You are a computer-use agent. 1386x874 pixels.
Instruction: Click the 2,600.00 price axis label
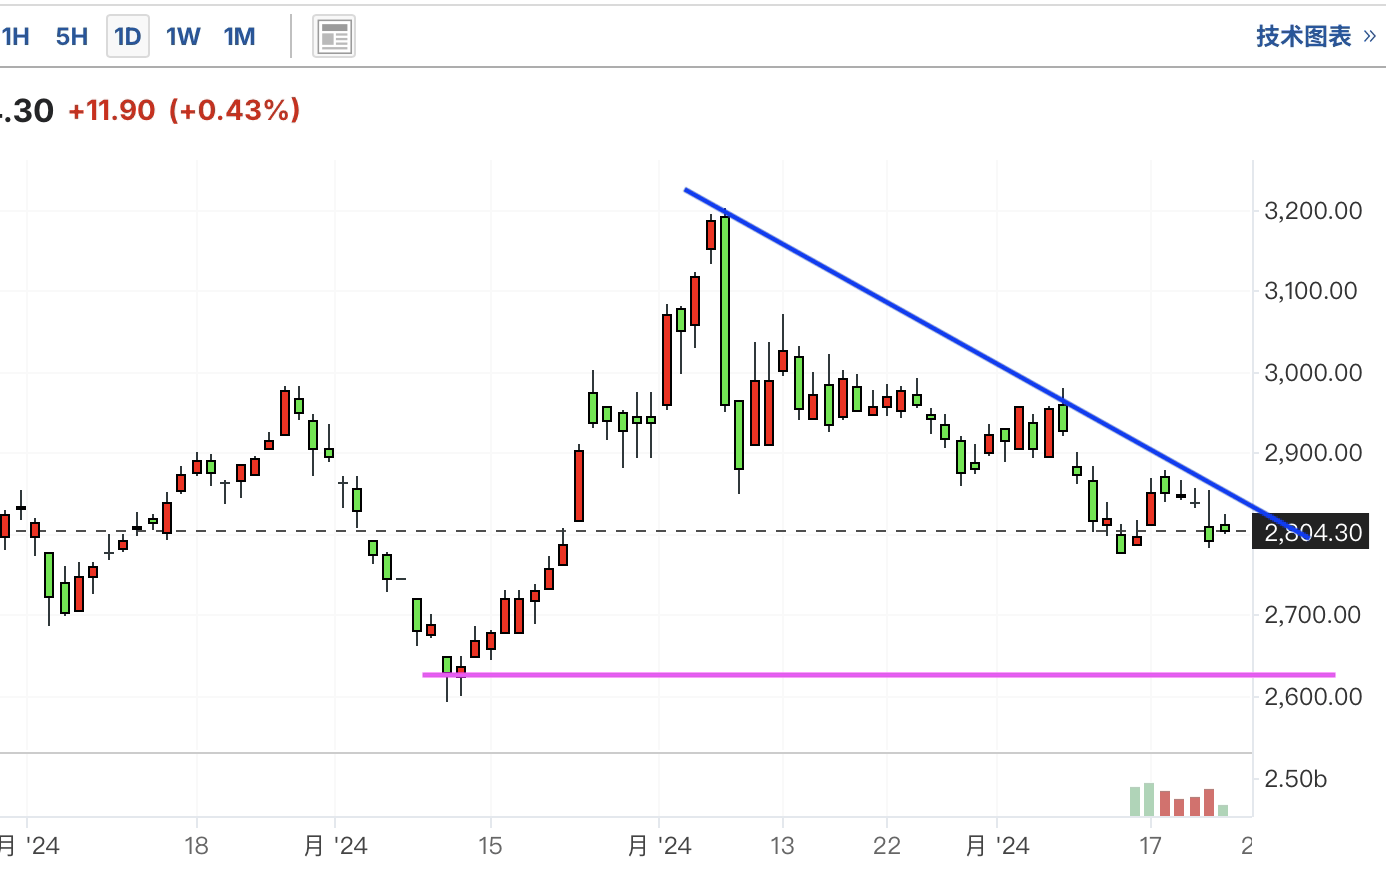1313,697
